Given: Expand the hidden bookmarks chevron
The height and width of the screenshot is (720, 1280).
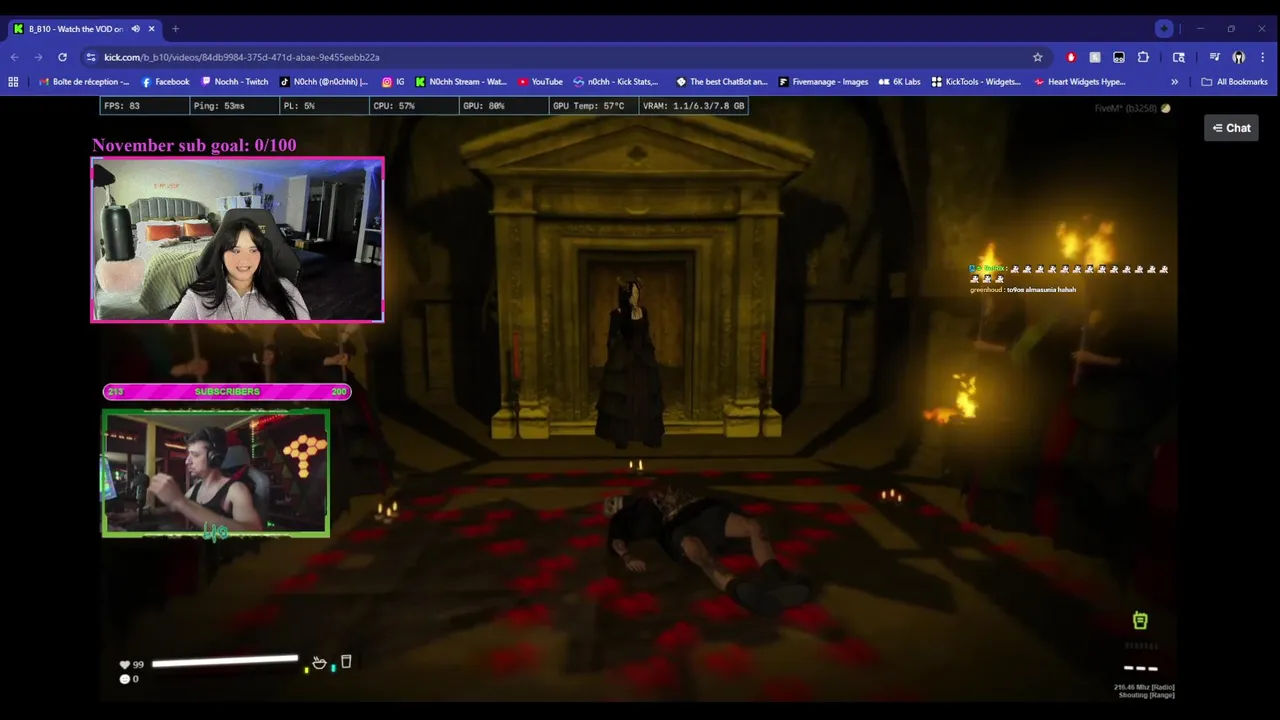Looking at the screenshot, I should [x=1174, y=82].
